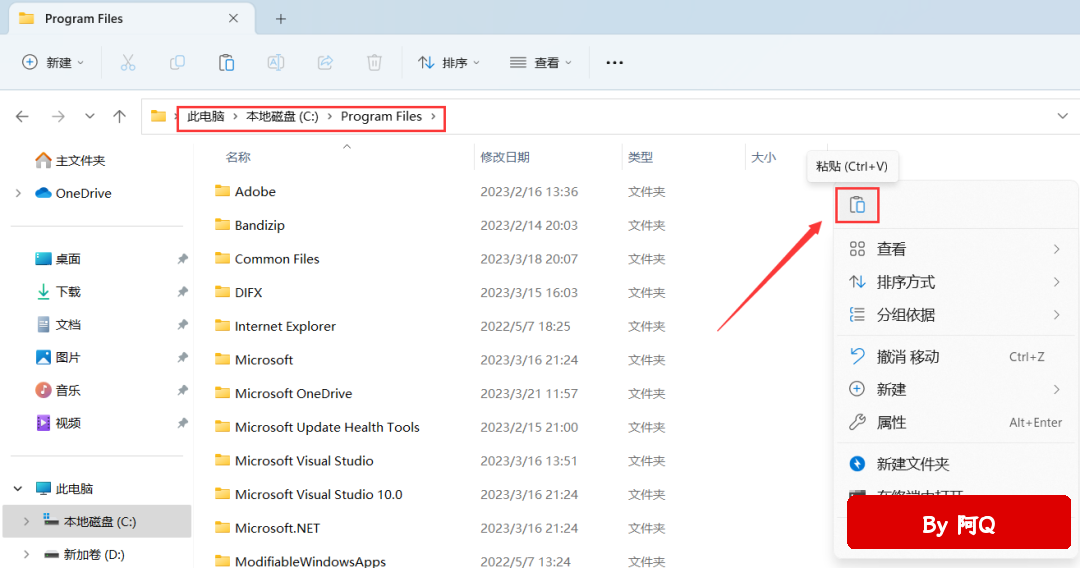Viewport: 1080px width, 568px height.
Task: Open the 查看 view dropdown
Action: pos(541,62)
